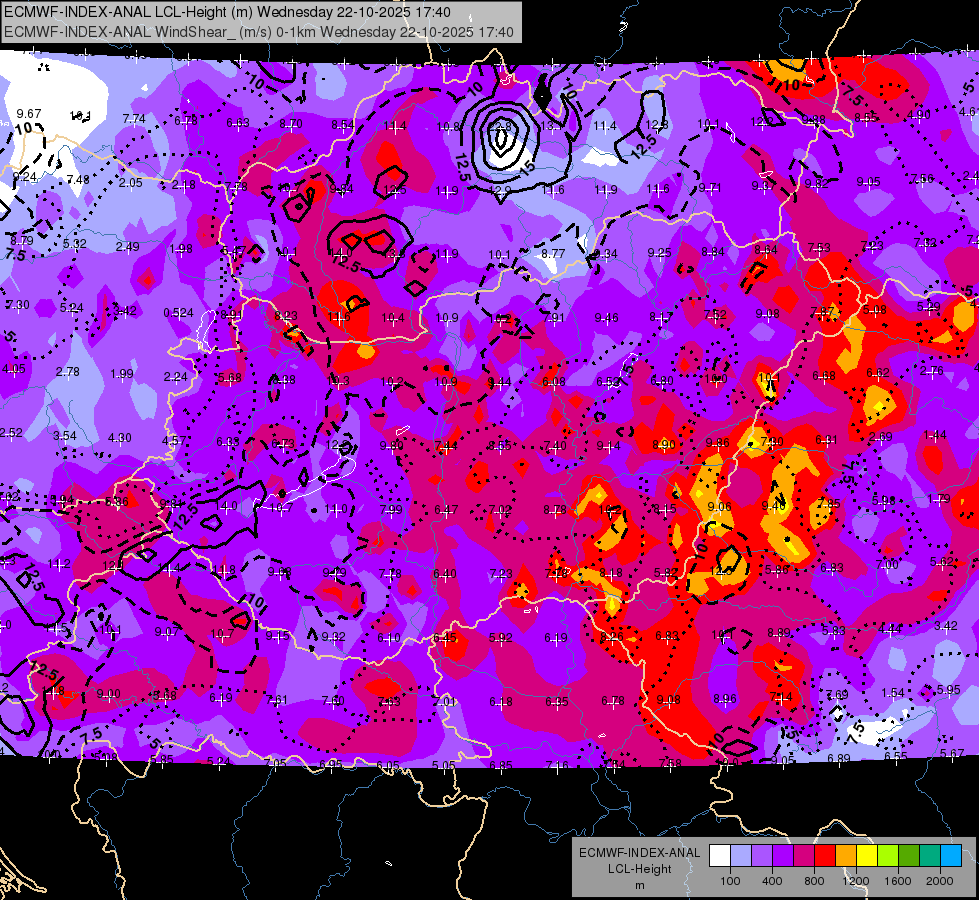Click the wind shear value '7.02'

(501, 510)
